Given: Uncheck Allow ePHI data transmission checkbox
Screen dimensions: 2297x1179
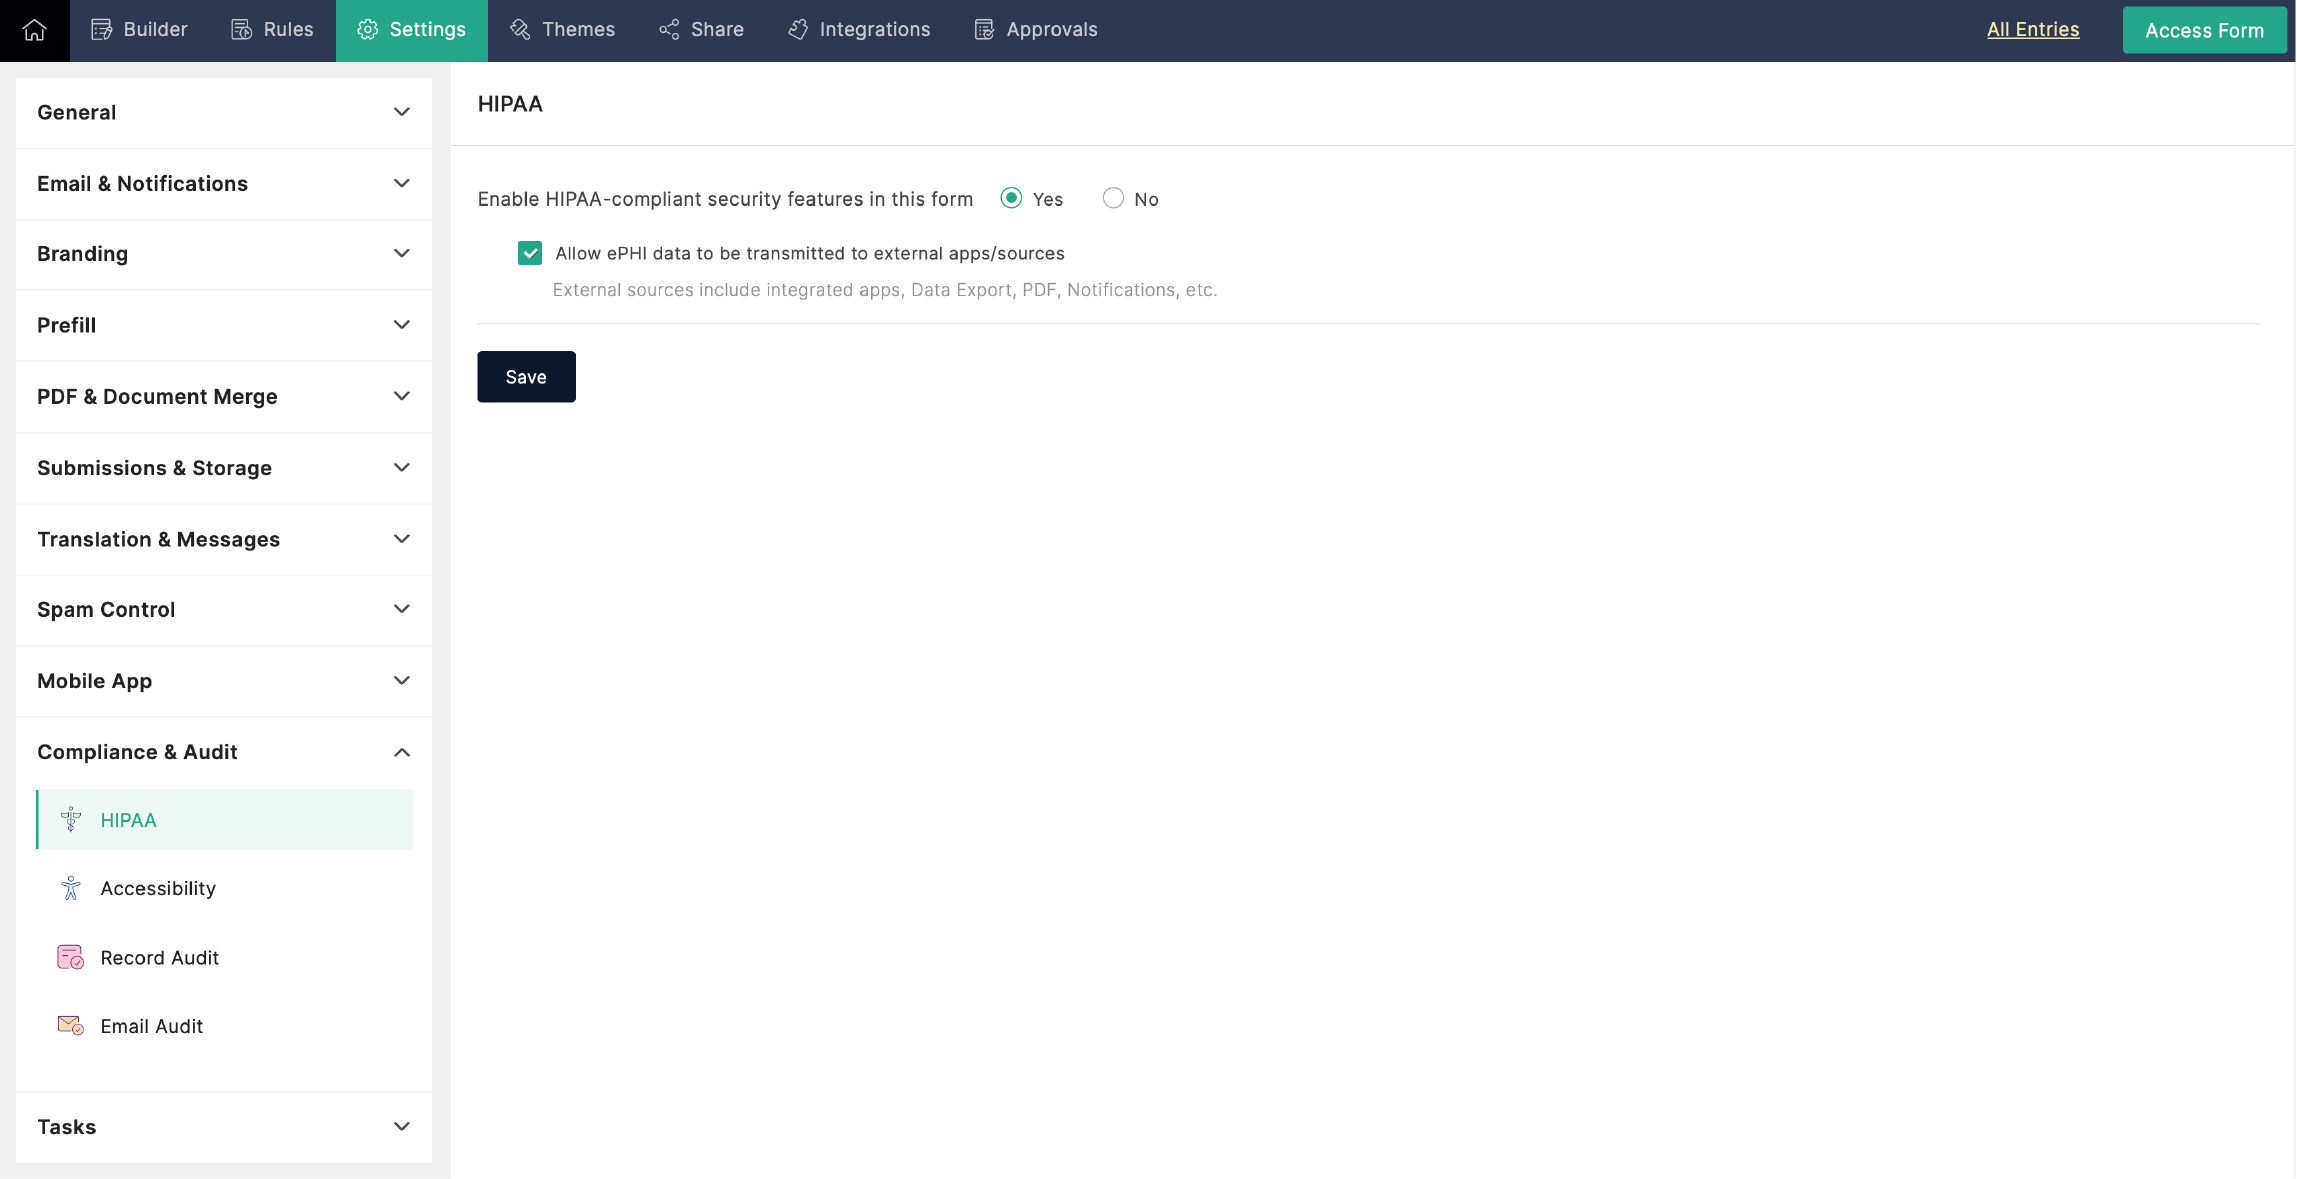Looking at the screenshot, I should tap(530, 253).
